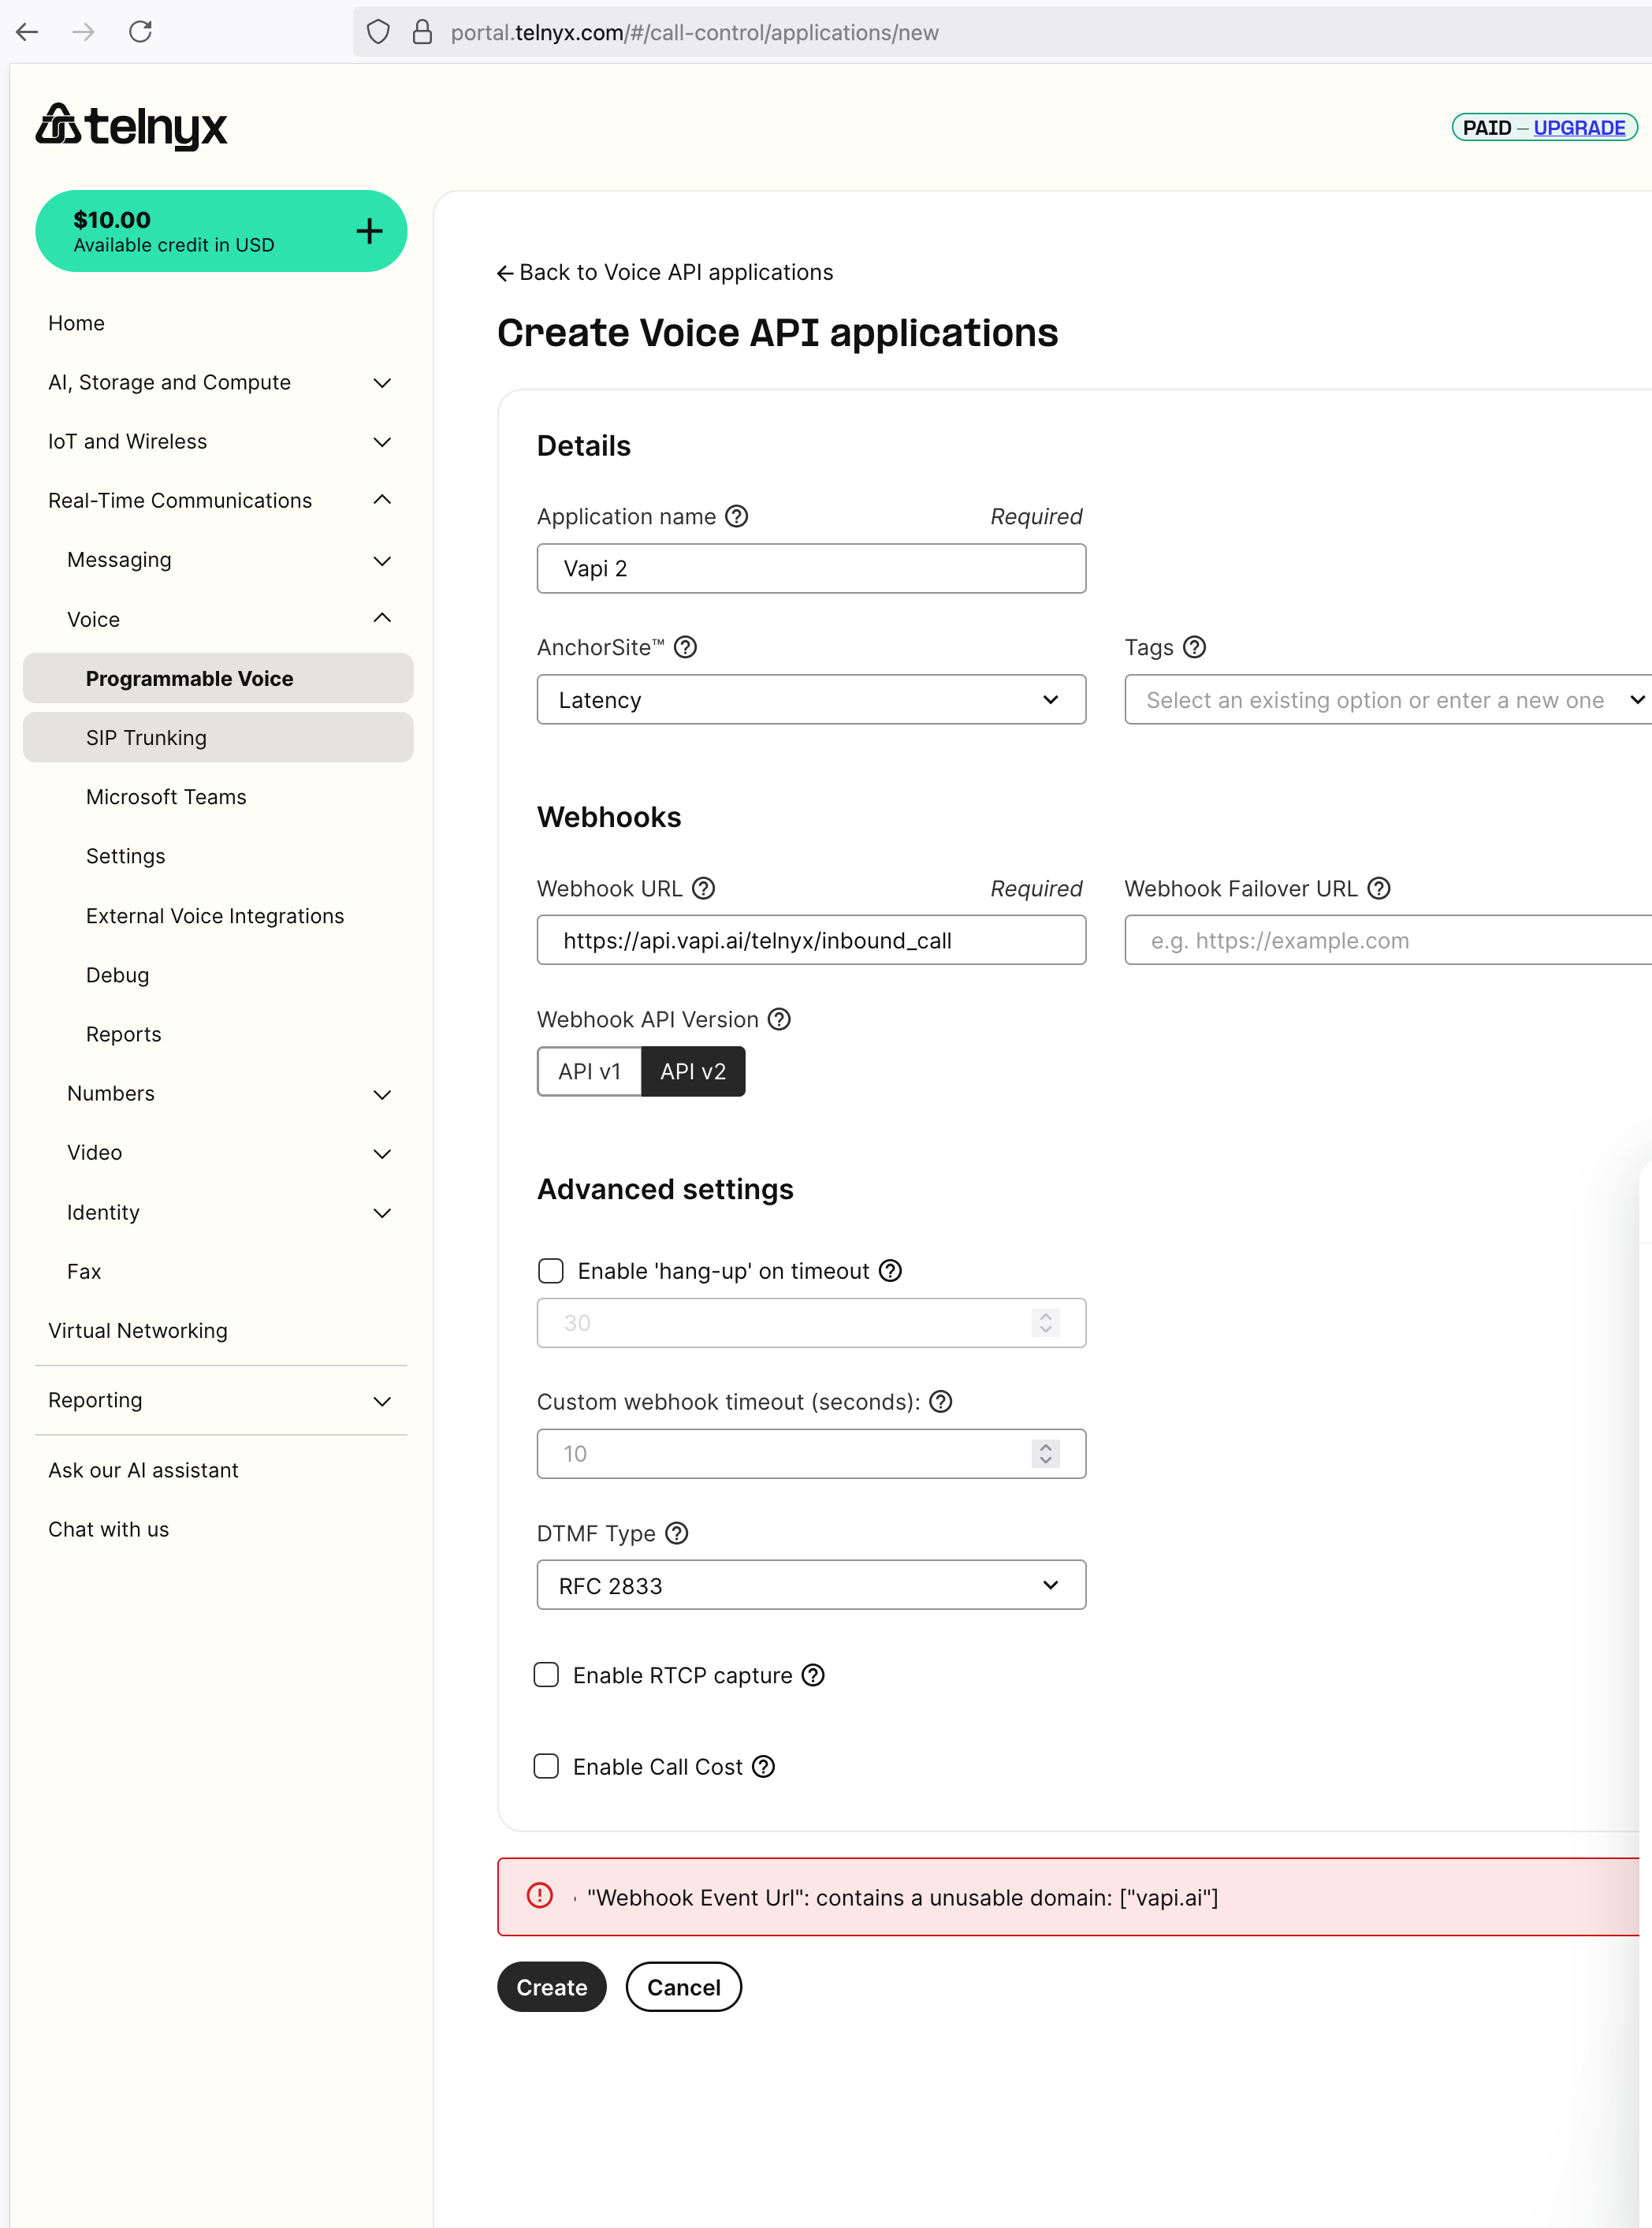Go back to Voice API applications
The width and height of the screenshot is (1652, 2228).
coord(665,272)
